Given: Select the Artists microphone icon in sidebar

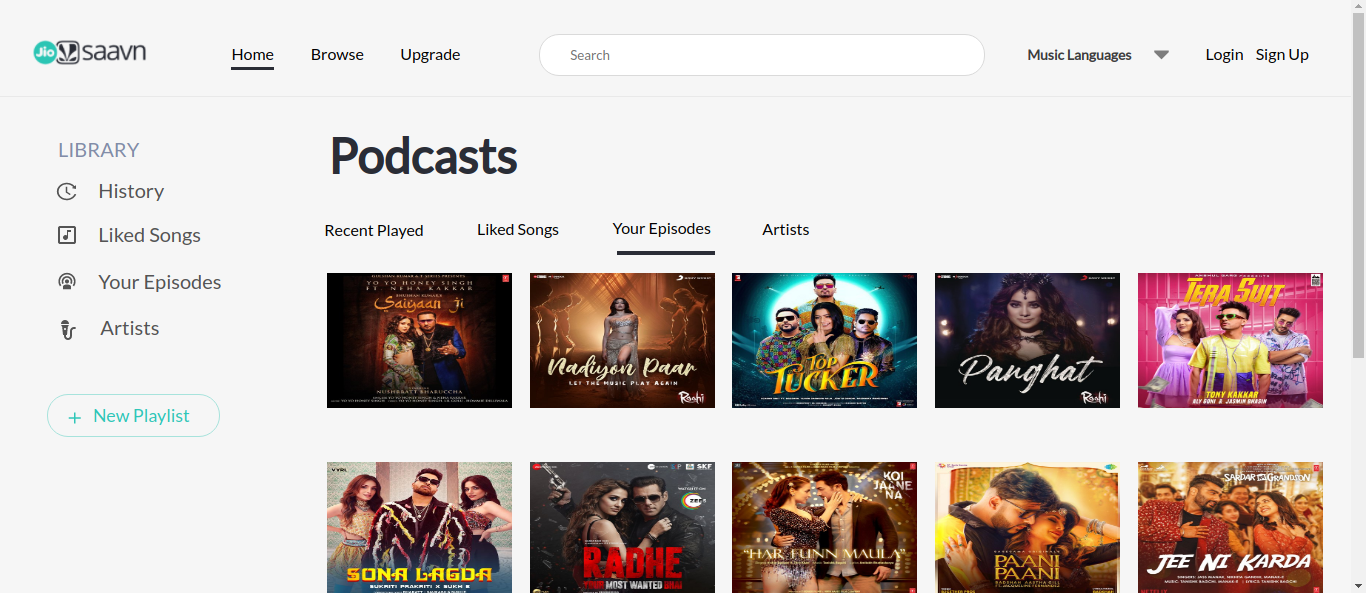Looking at the screenshot, I should coord(66,327).
